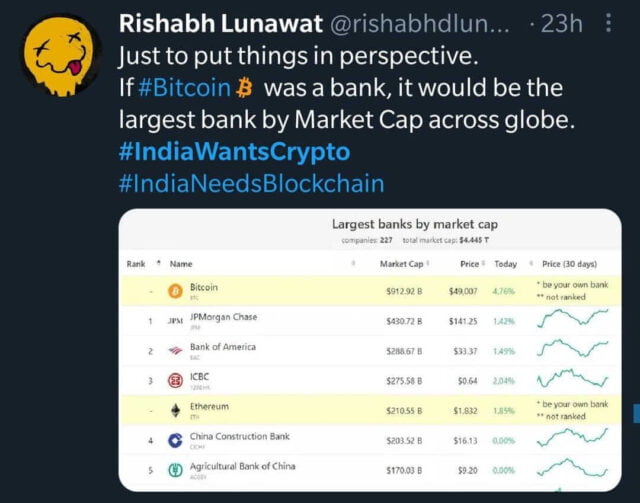Click the ICBC red logo icon
This screenshot has width=640, height=503.
click(175, 381)
